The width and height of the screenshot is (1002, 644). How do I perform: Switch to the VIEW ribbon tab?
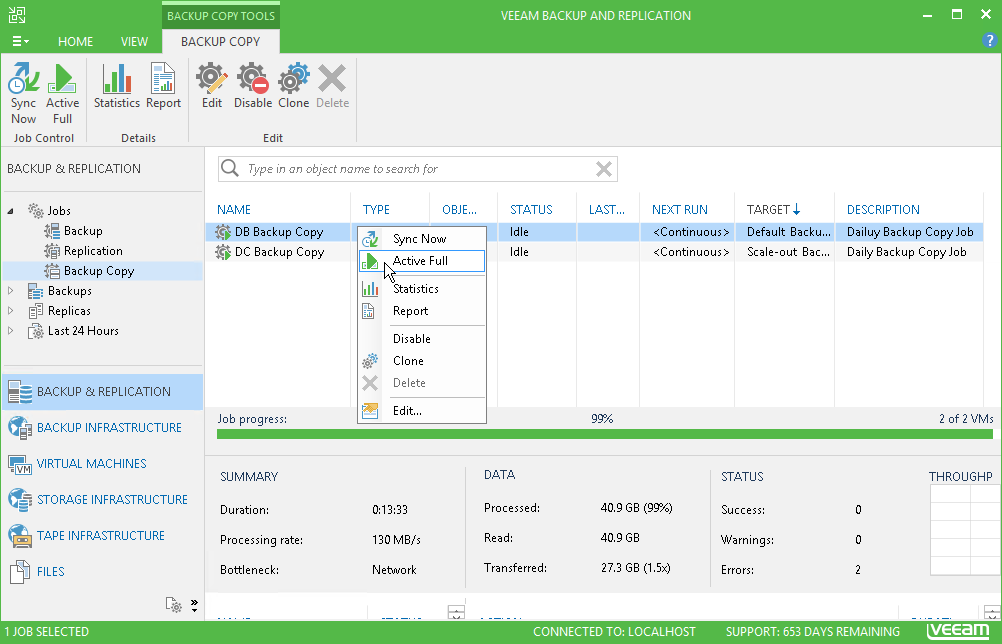[x=134, y=42]
